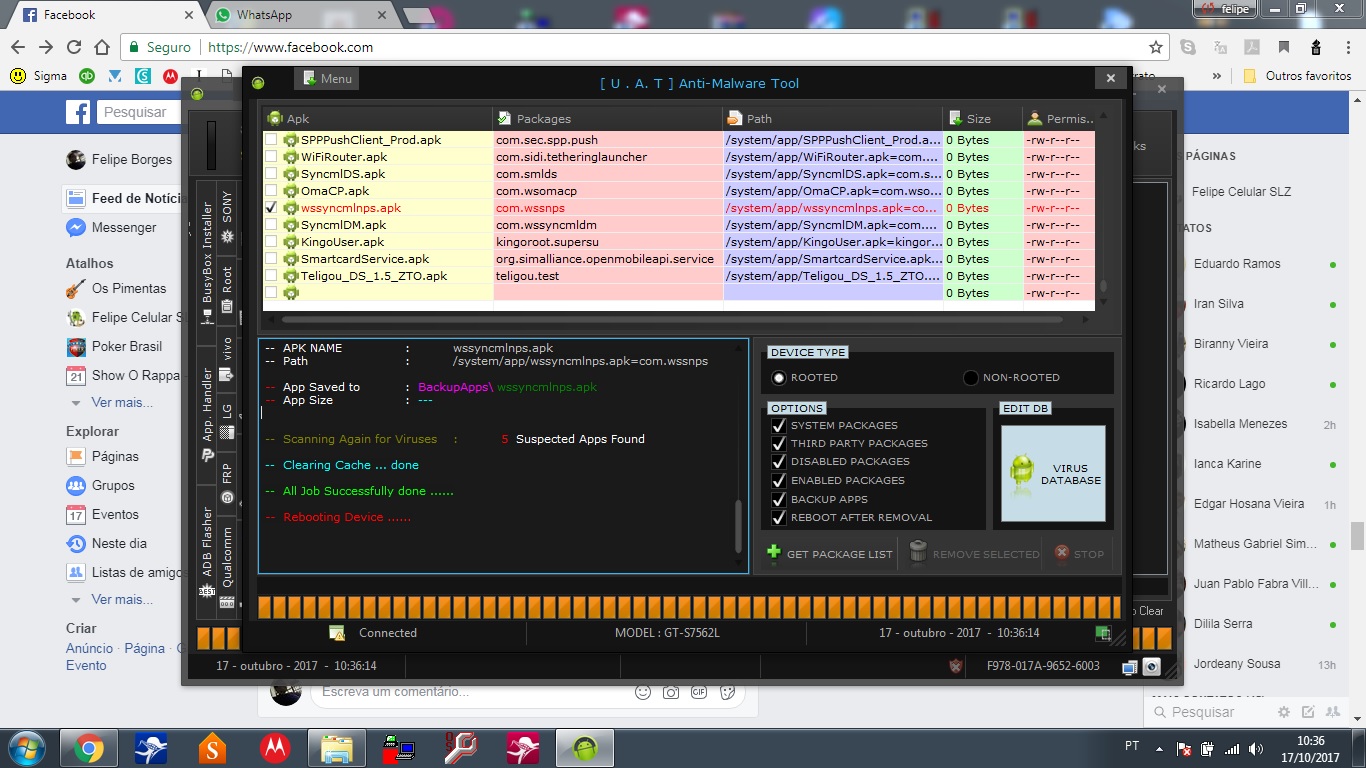Toggle DISABLED PACKAGES option
This screenshot has width=1366, height=768.
[x=779, y=461]
